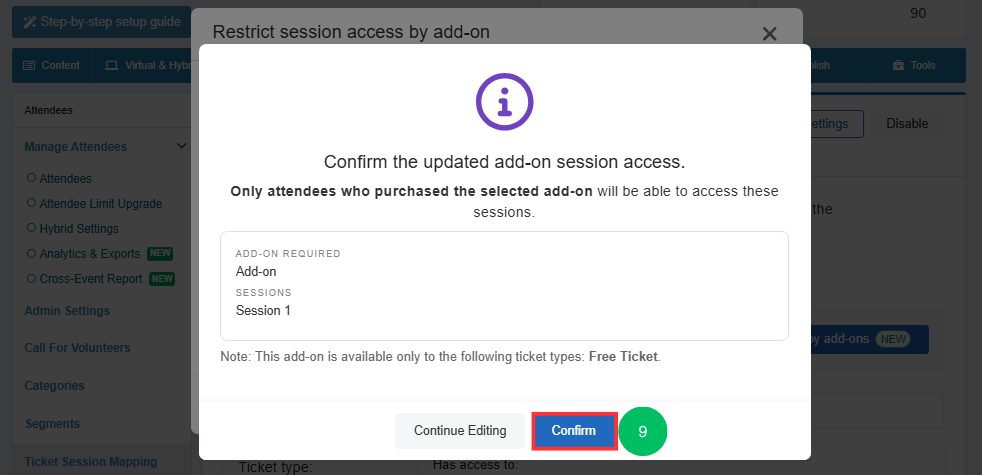Click the Tools briefcase icon

[x=899, y=65]
